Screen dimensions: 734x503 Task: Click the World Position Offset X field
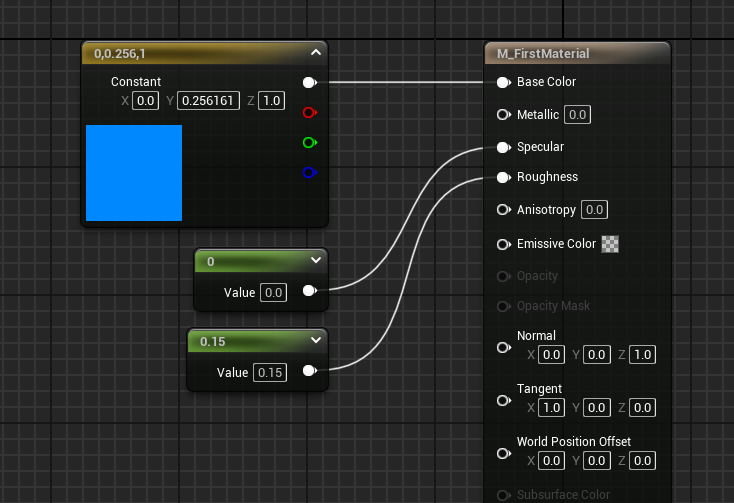551,460
